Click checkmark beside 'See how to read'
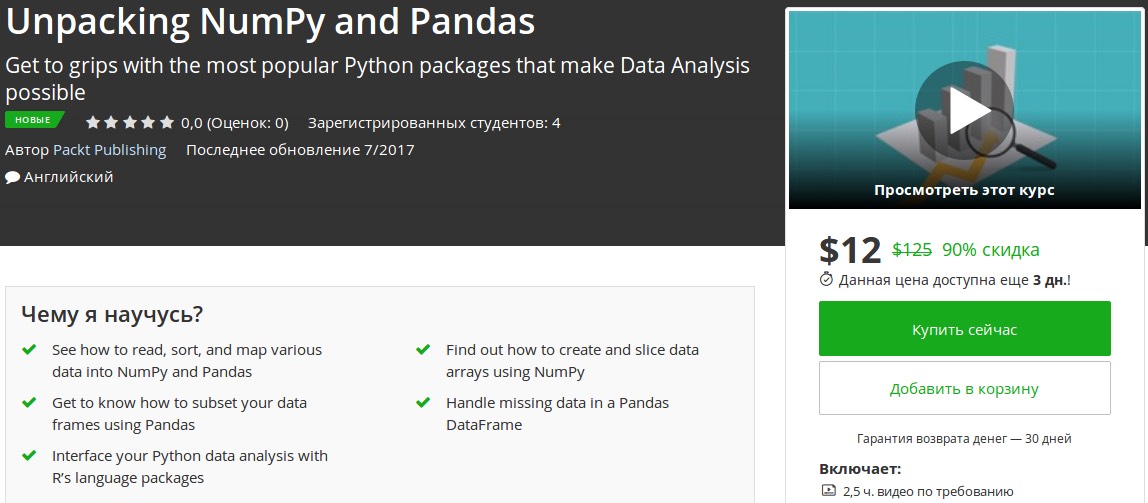 28,351
